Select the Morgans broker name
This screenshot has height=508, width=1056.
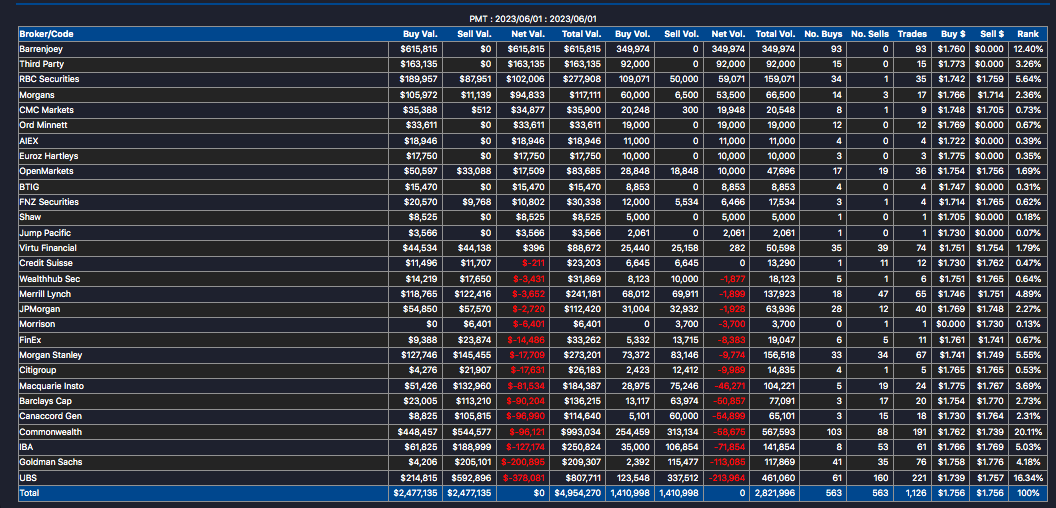tap(35, 94)
